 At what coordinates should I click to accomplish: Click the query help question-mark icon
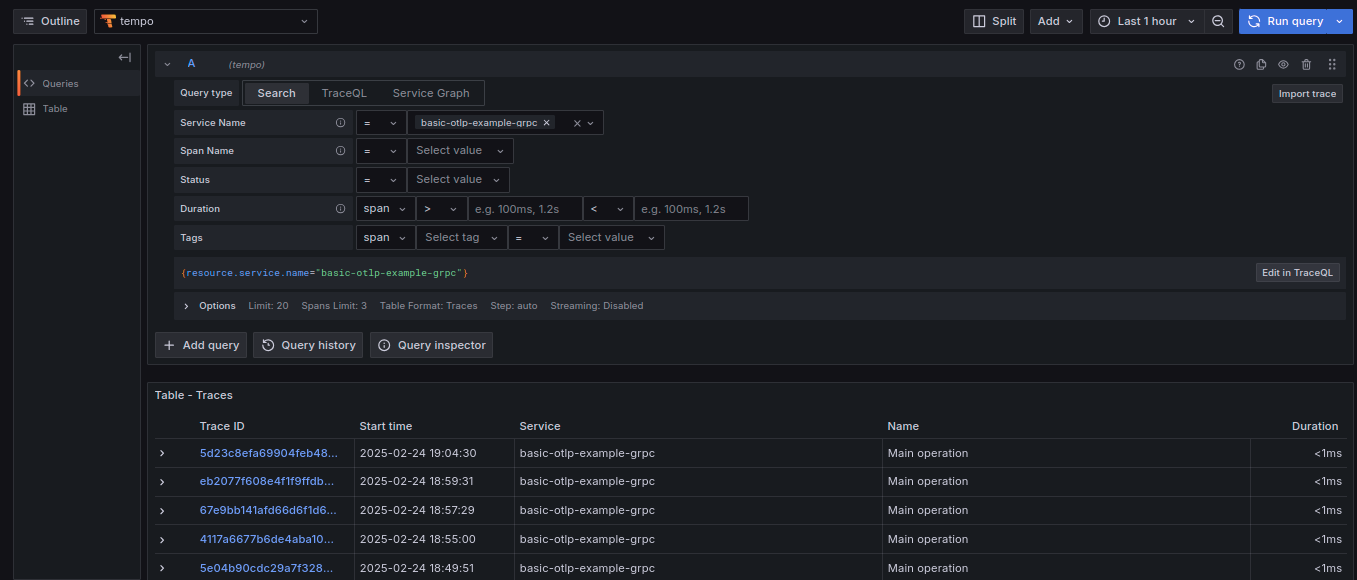[x=1239, y=64]
